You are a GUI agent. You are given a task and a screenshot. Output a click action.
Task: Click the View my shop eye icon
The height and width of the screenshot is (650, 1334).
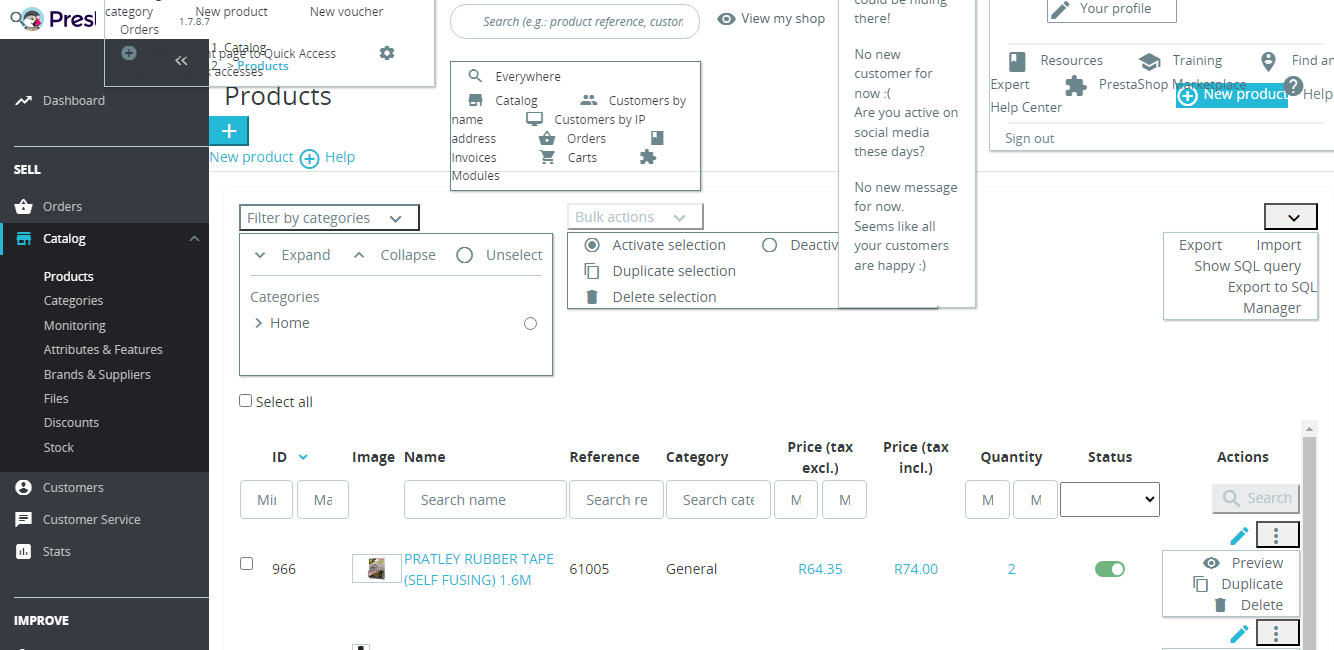point(727,19)
